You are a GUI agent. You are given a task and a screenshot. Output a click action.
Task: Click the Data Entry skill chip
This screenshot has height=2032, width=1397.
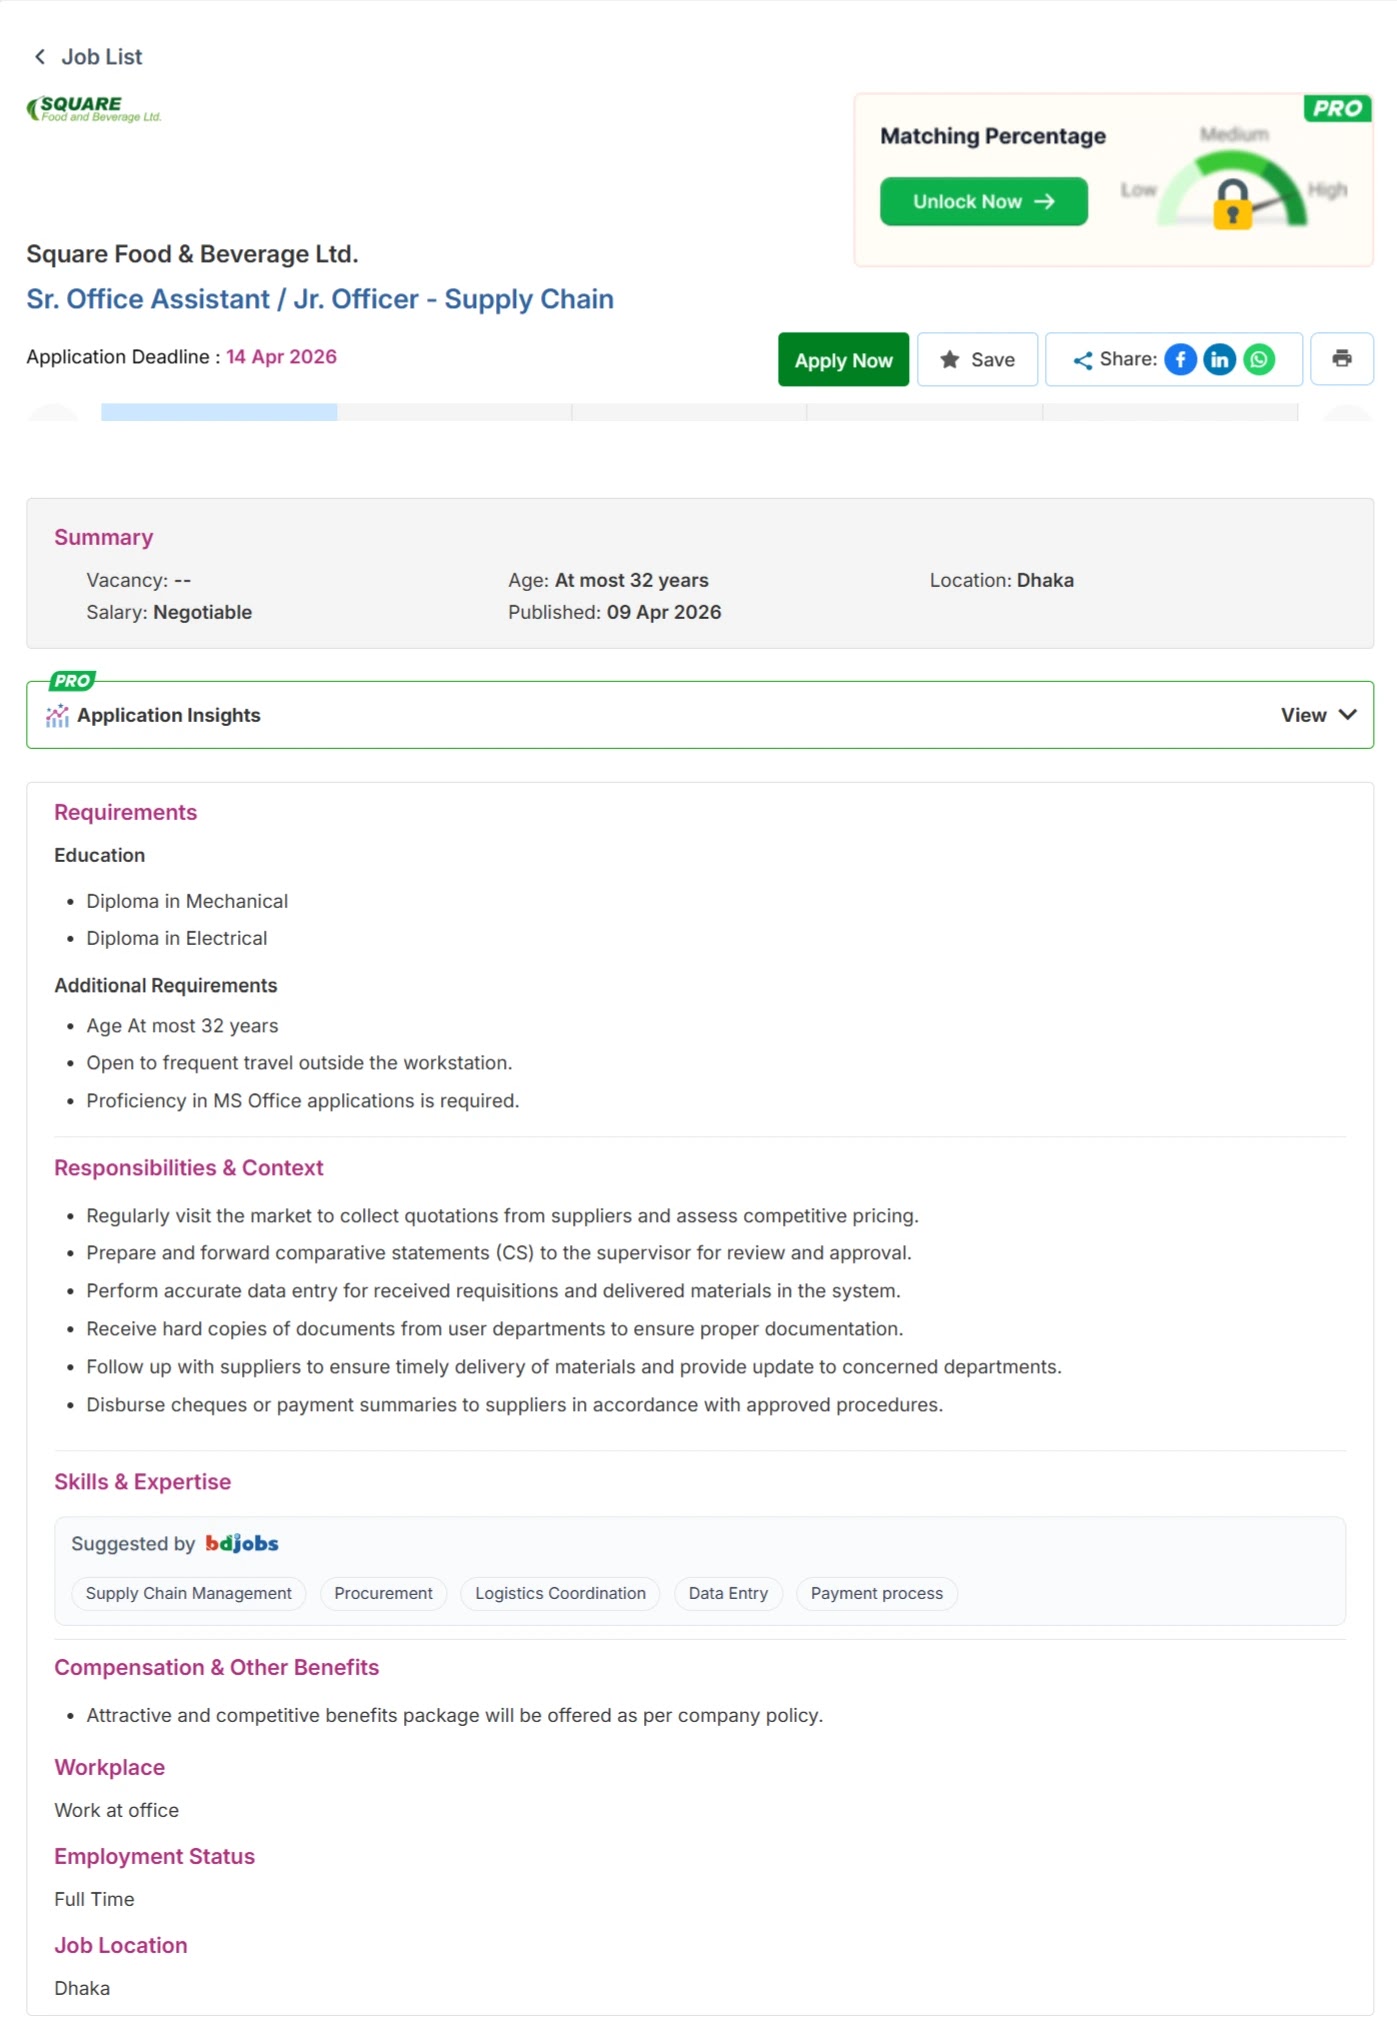728,1593
